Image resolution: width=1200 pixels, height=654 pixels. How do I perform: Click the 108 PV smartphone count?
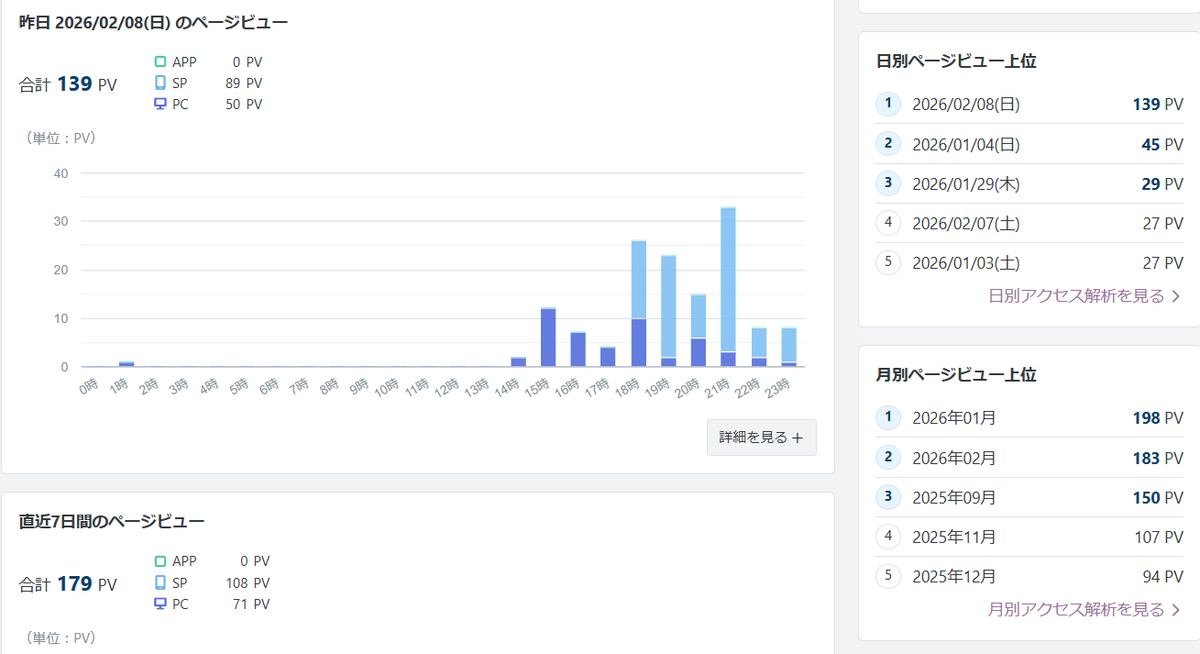(247, 582)
